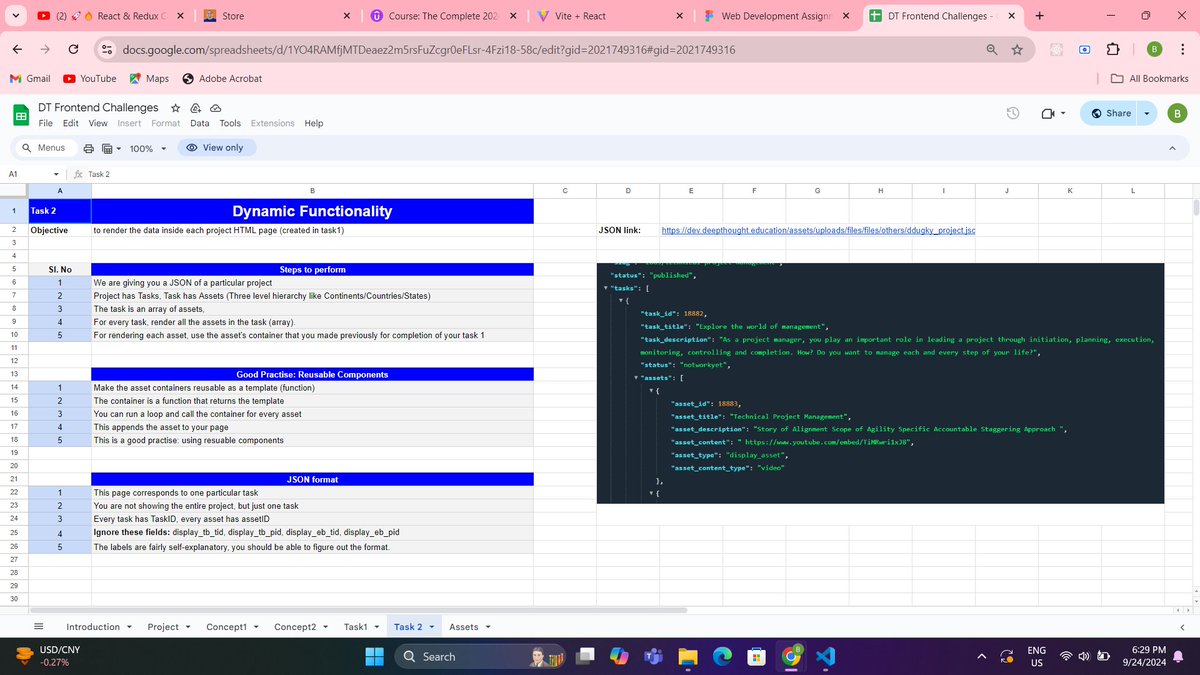Screen dimensions: 1200x675
Task: Click the Meet video camera icon
Action: point(1047,113)
